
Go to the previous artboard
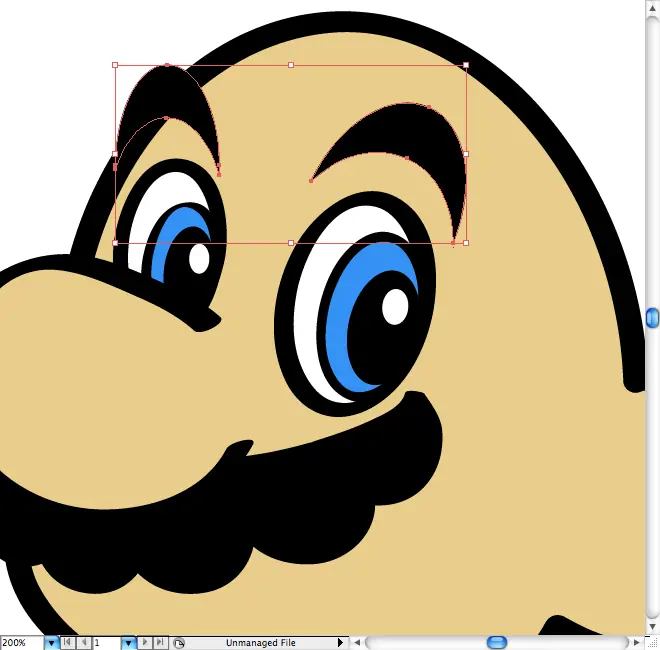coord(84,642)
